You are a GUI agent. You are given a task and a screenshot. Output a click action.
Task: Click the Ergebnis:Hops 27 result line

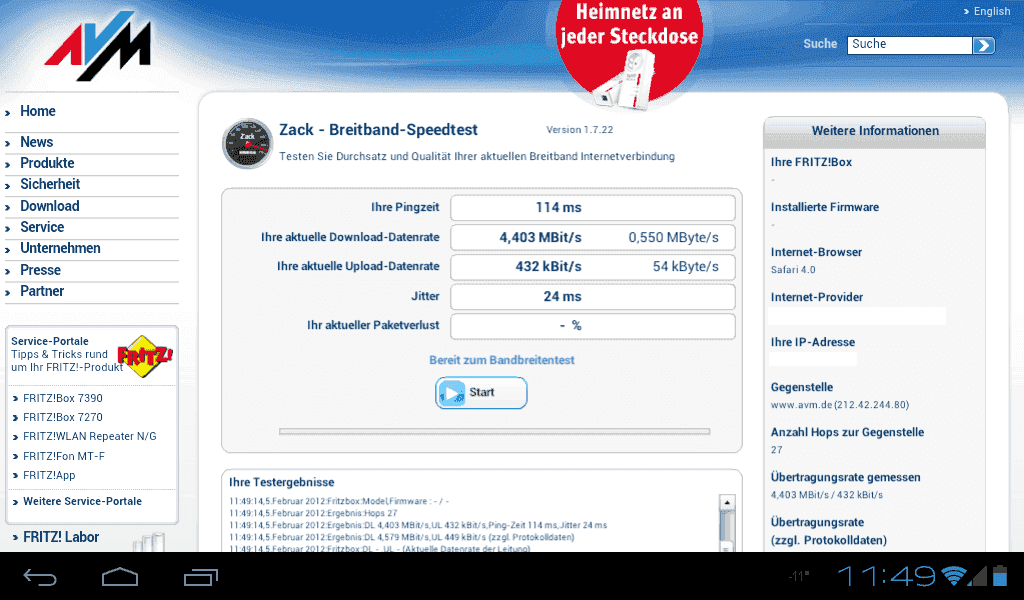pyautogui.click(x=313, y=513)
